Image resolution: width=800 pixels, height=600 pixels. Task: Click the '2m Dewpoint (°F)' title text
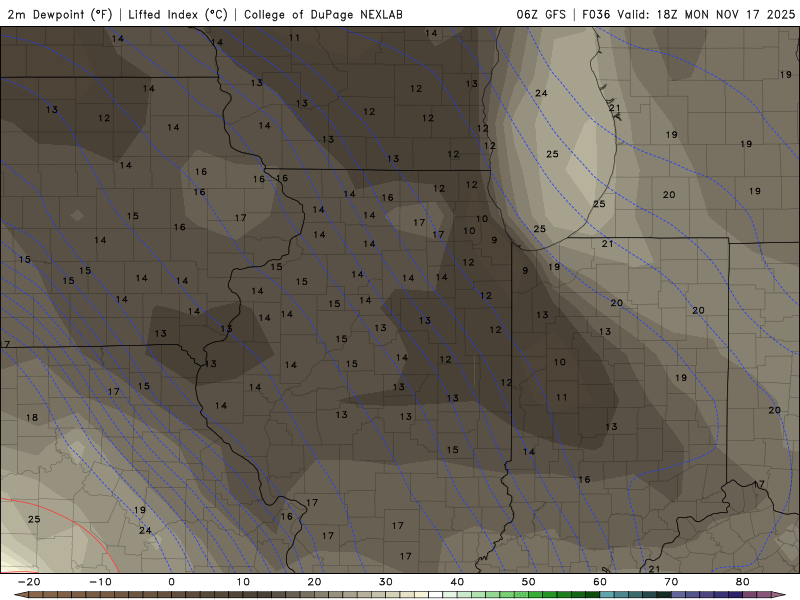click(x=59, y=14)
